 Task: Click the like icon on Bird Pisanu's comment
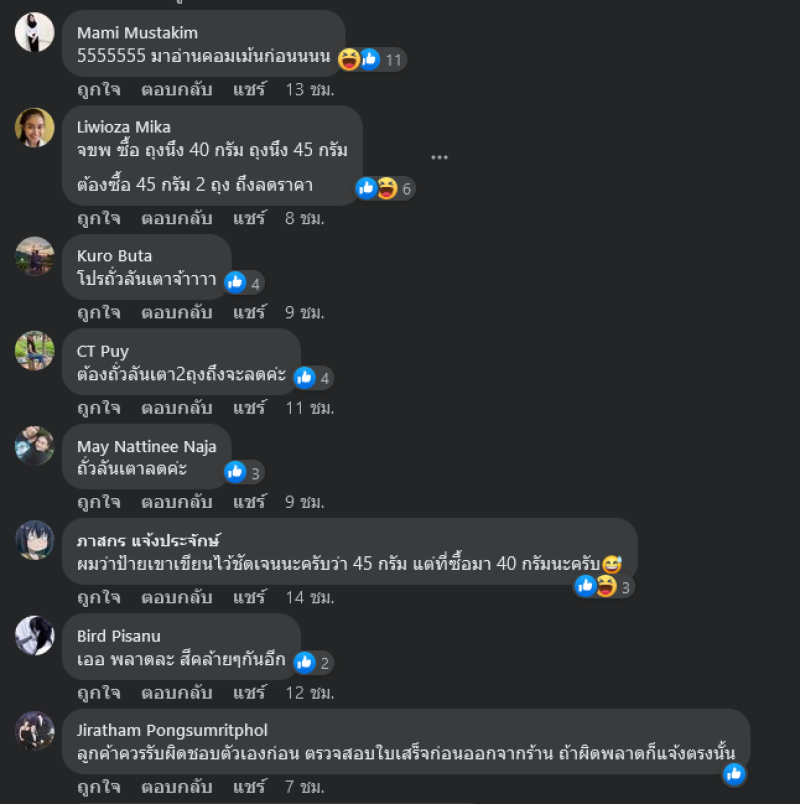tap(304, 662)
